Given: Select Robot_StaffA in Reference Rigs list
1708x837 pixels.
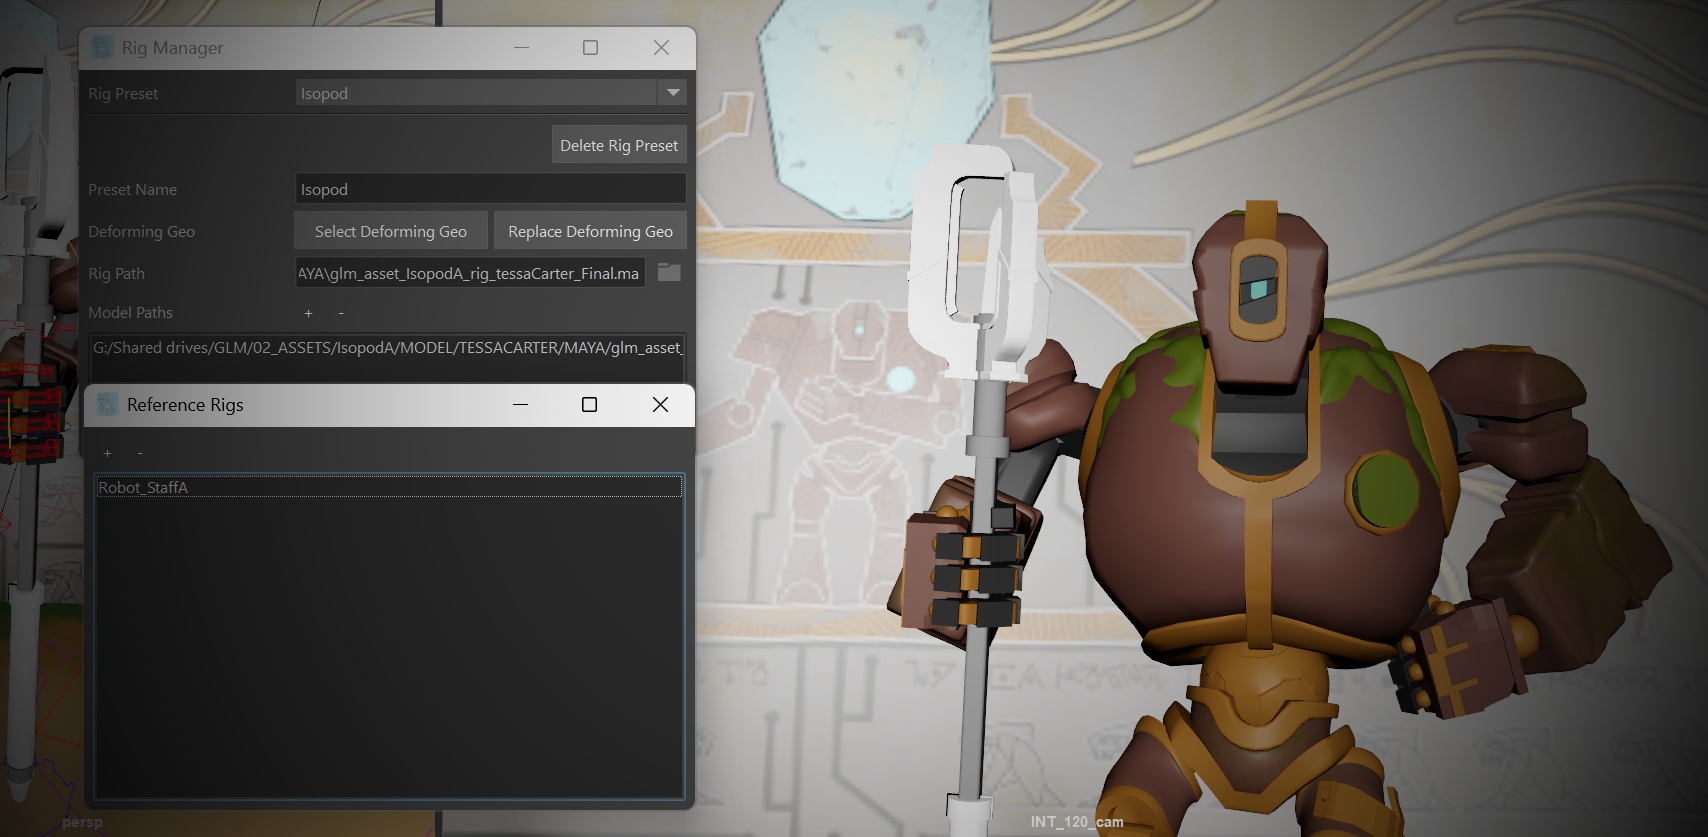Looking at the screenshot, I should pos(389,487).
